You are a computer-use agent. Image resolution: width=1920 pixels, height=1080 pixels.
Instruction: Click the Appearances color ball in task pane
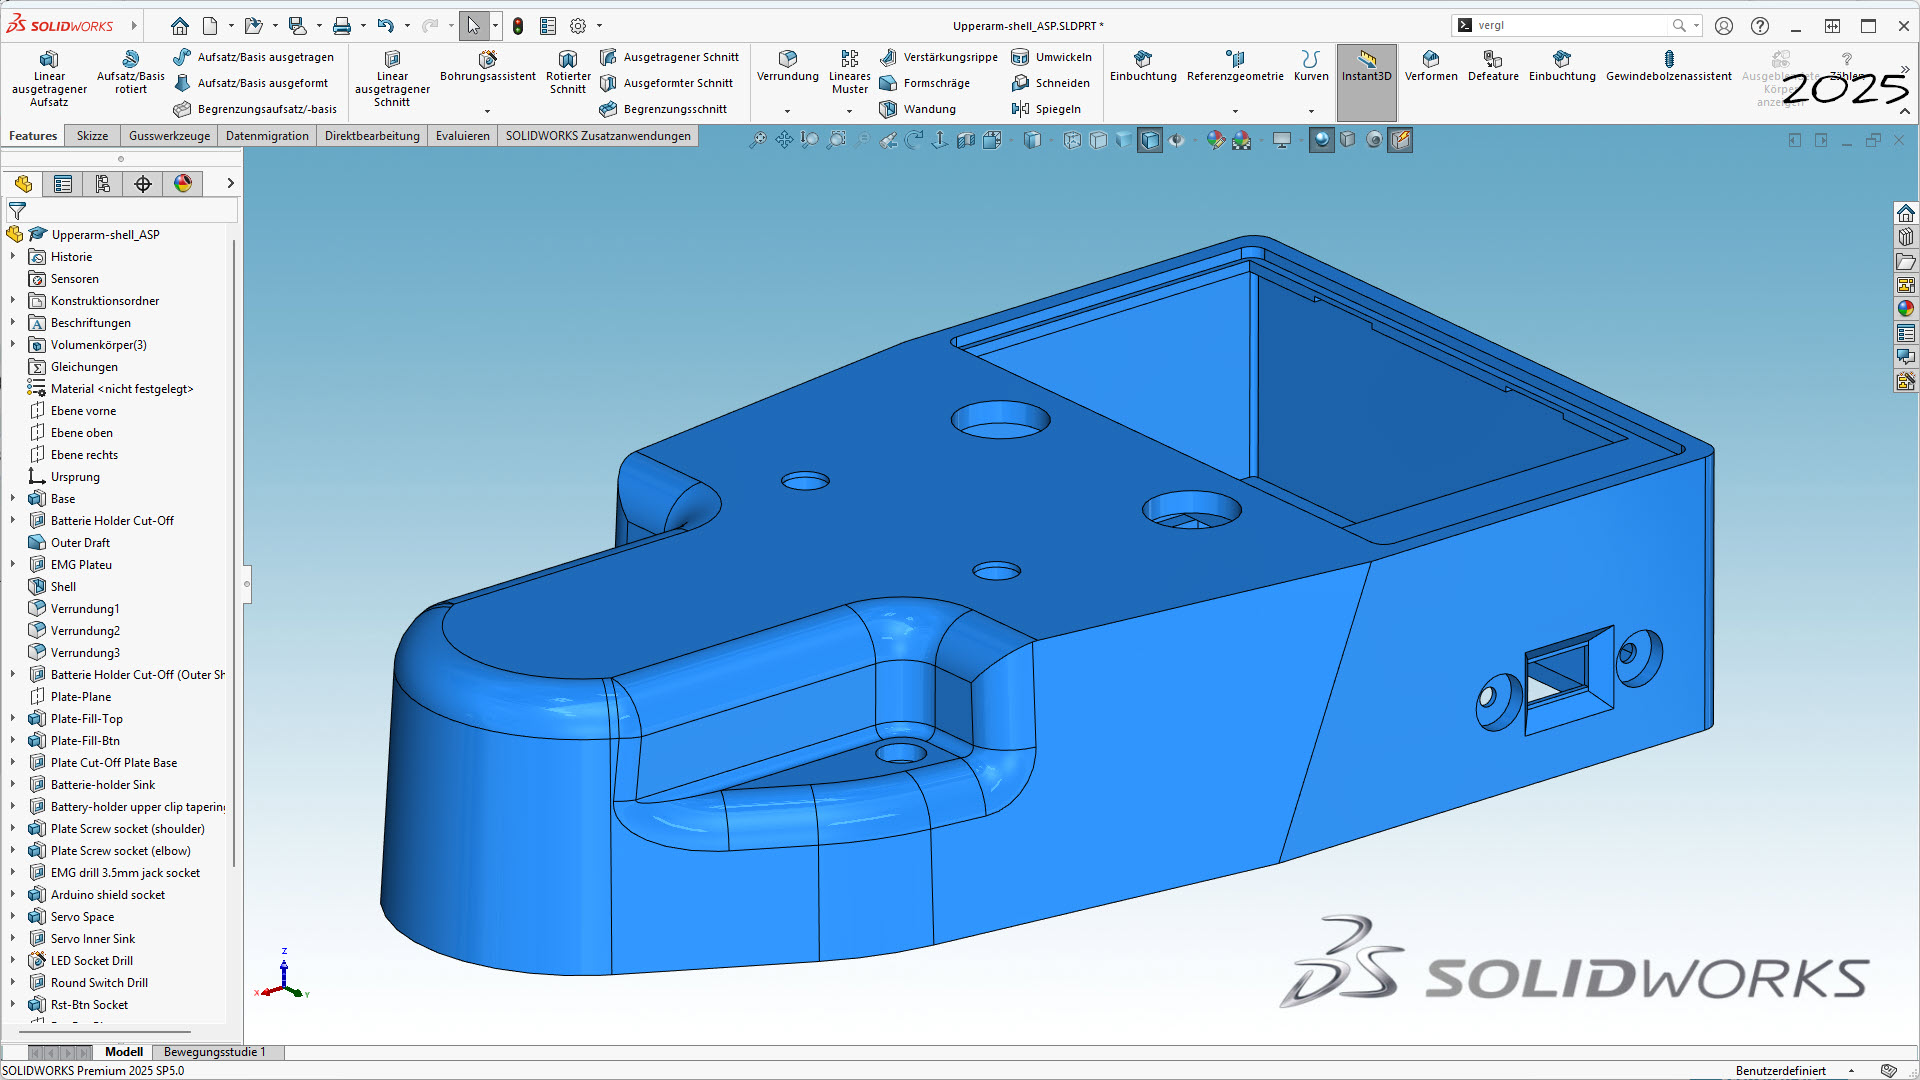coord(1905,309)
